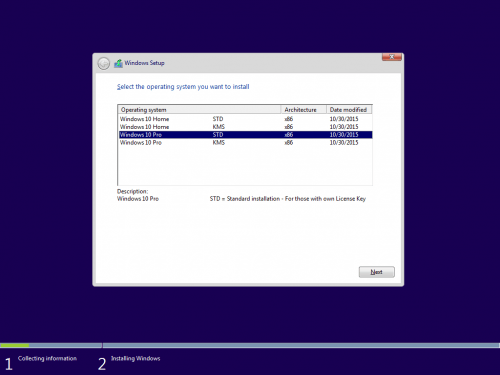
Task: Select the Windows 10 Home KMS row
Action: (x=245, y=127)
